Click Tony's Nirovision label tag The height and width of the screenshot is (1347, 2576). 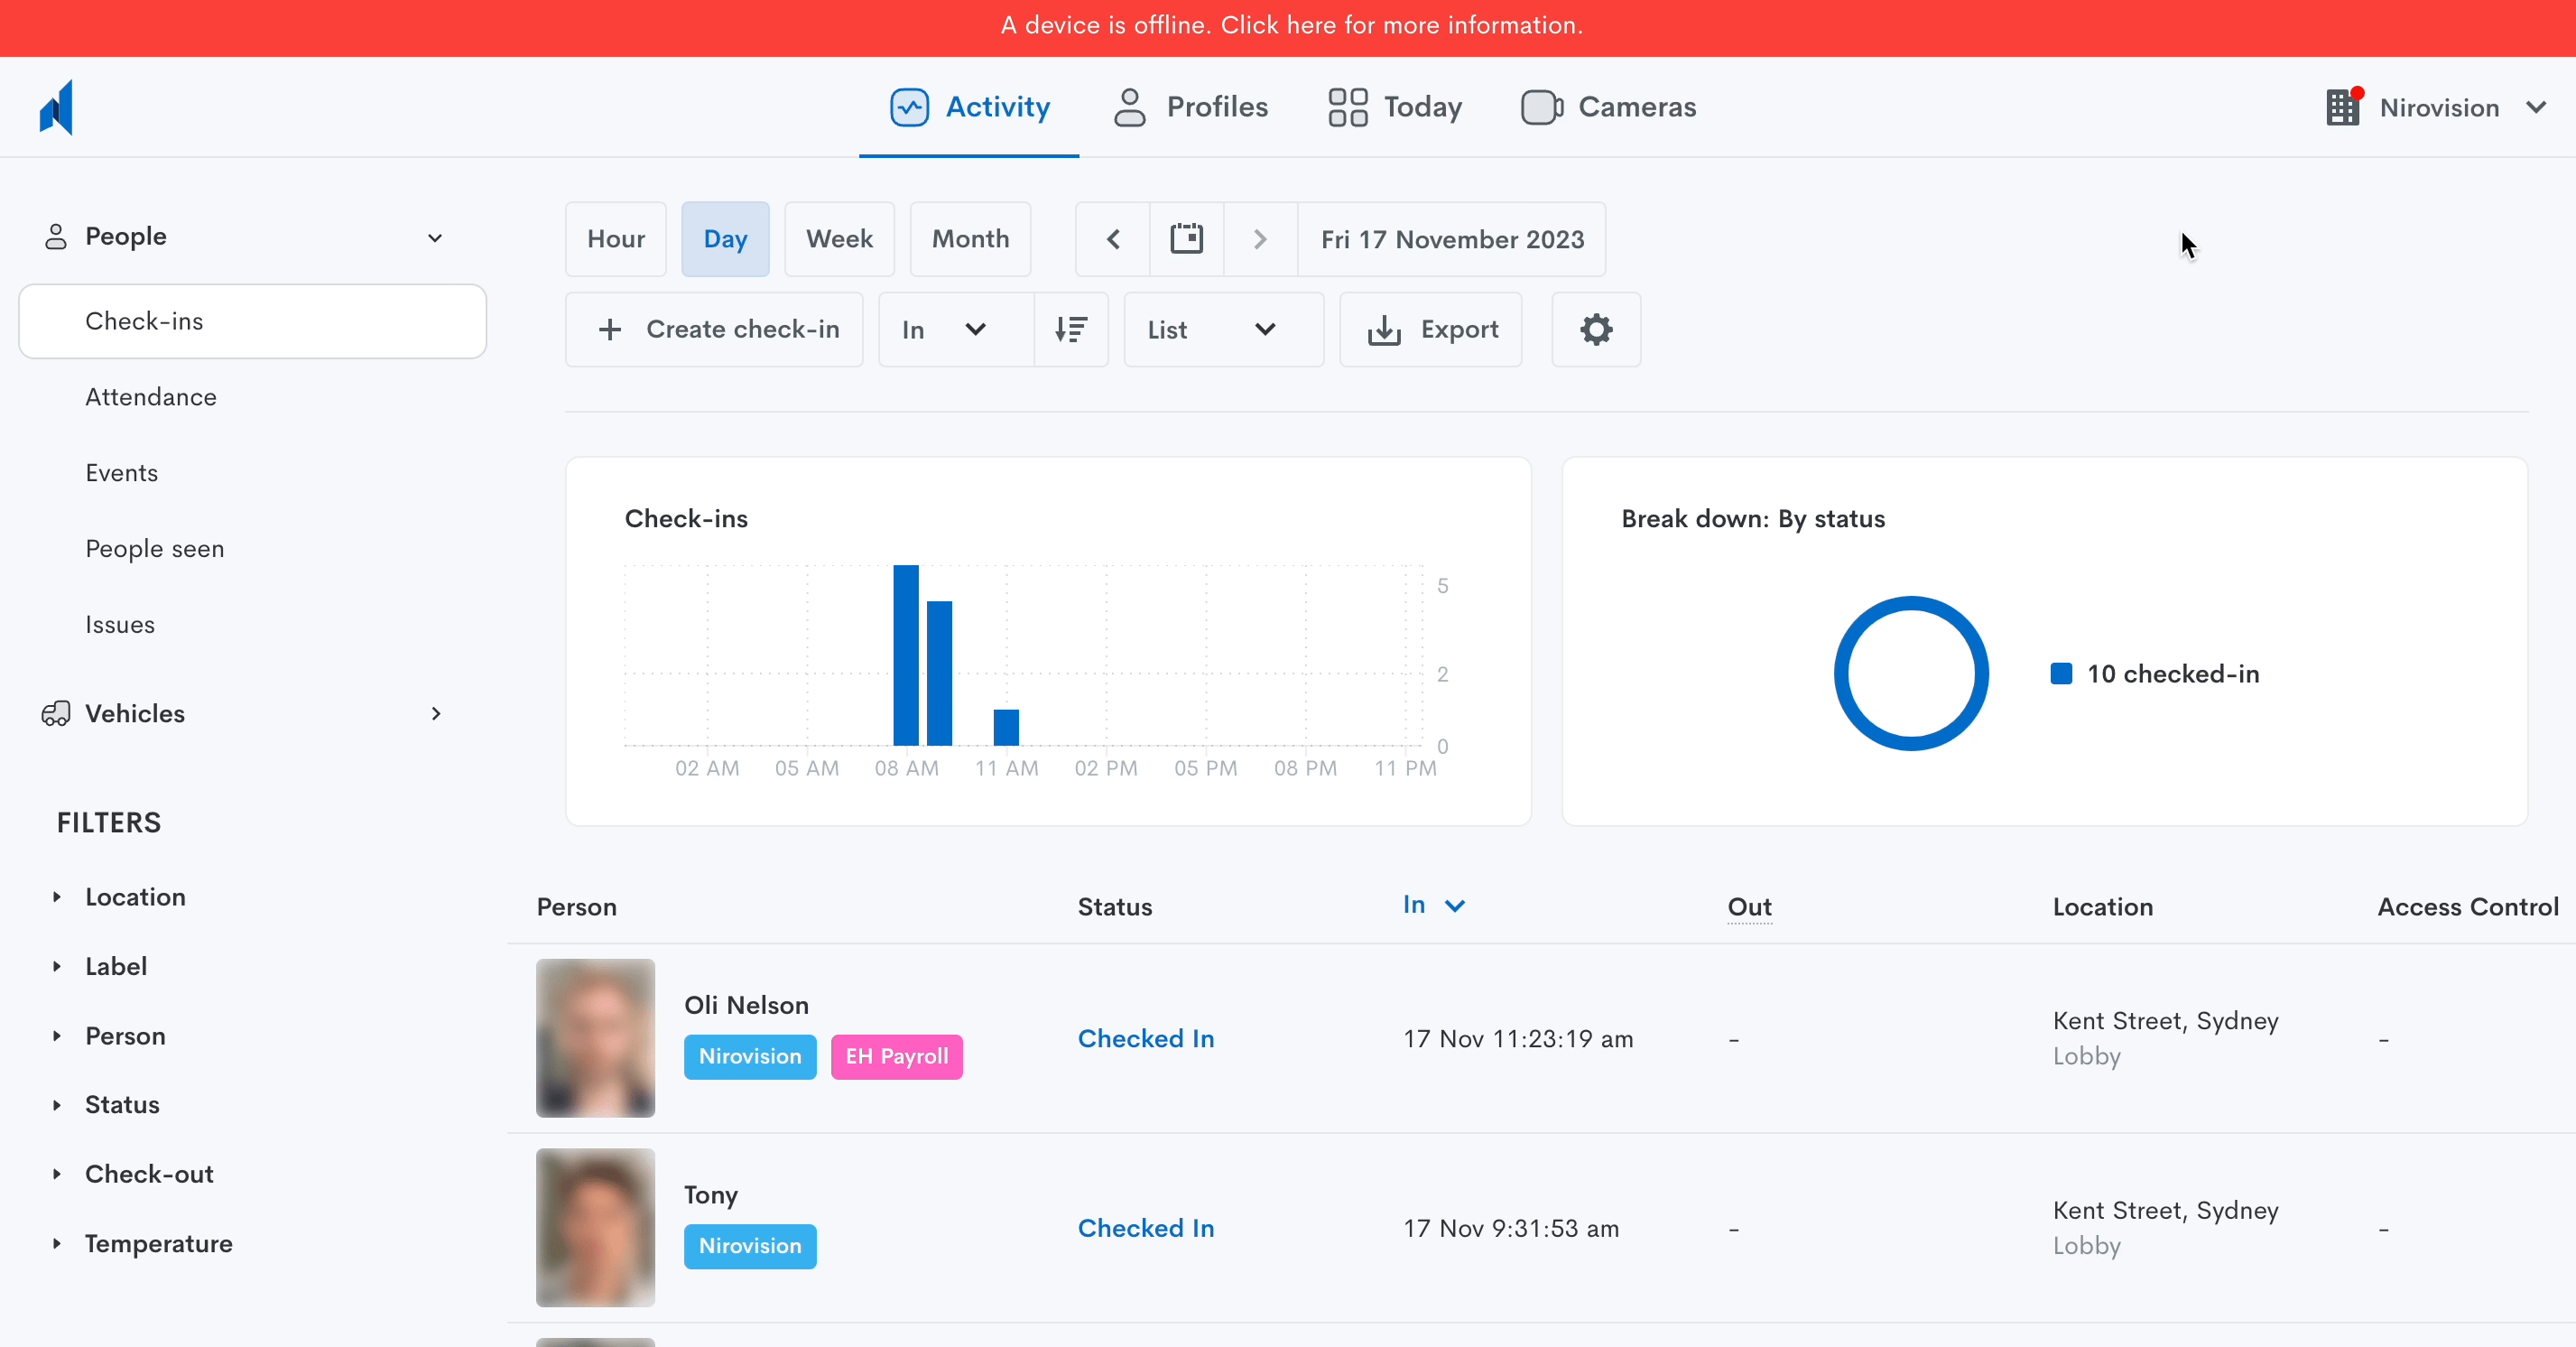tap(750, 1247)
